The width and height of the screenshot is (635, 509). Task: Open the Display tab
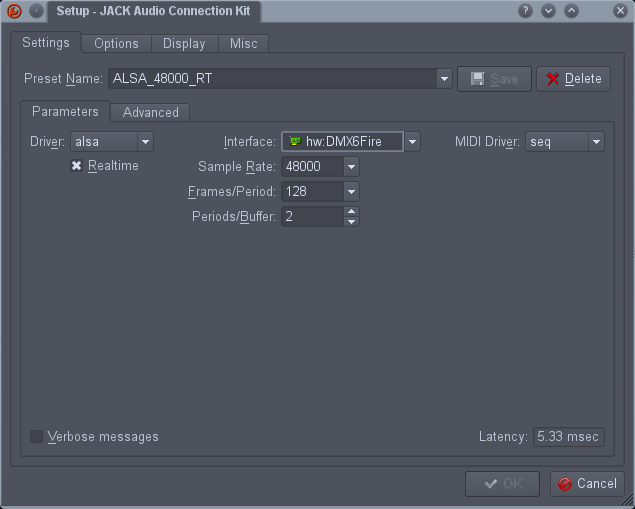184,43
